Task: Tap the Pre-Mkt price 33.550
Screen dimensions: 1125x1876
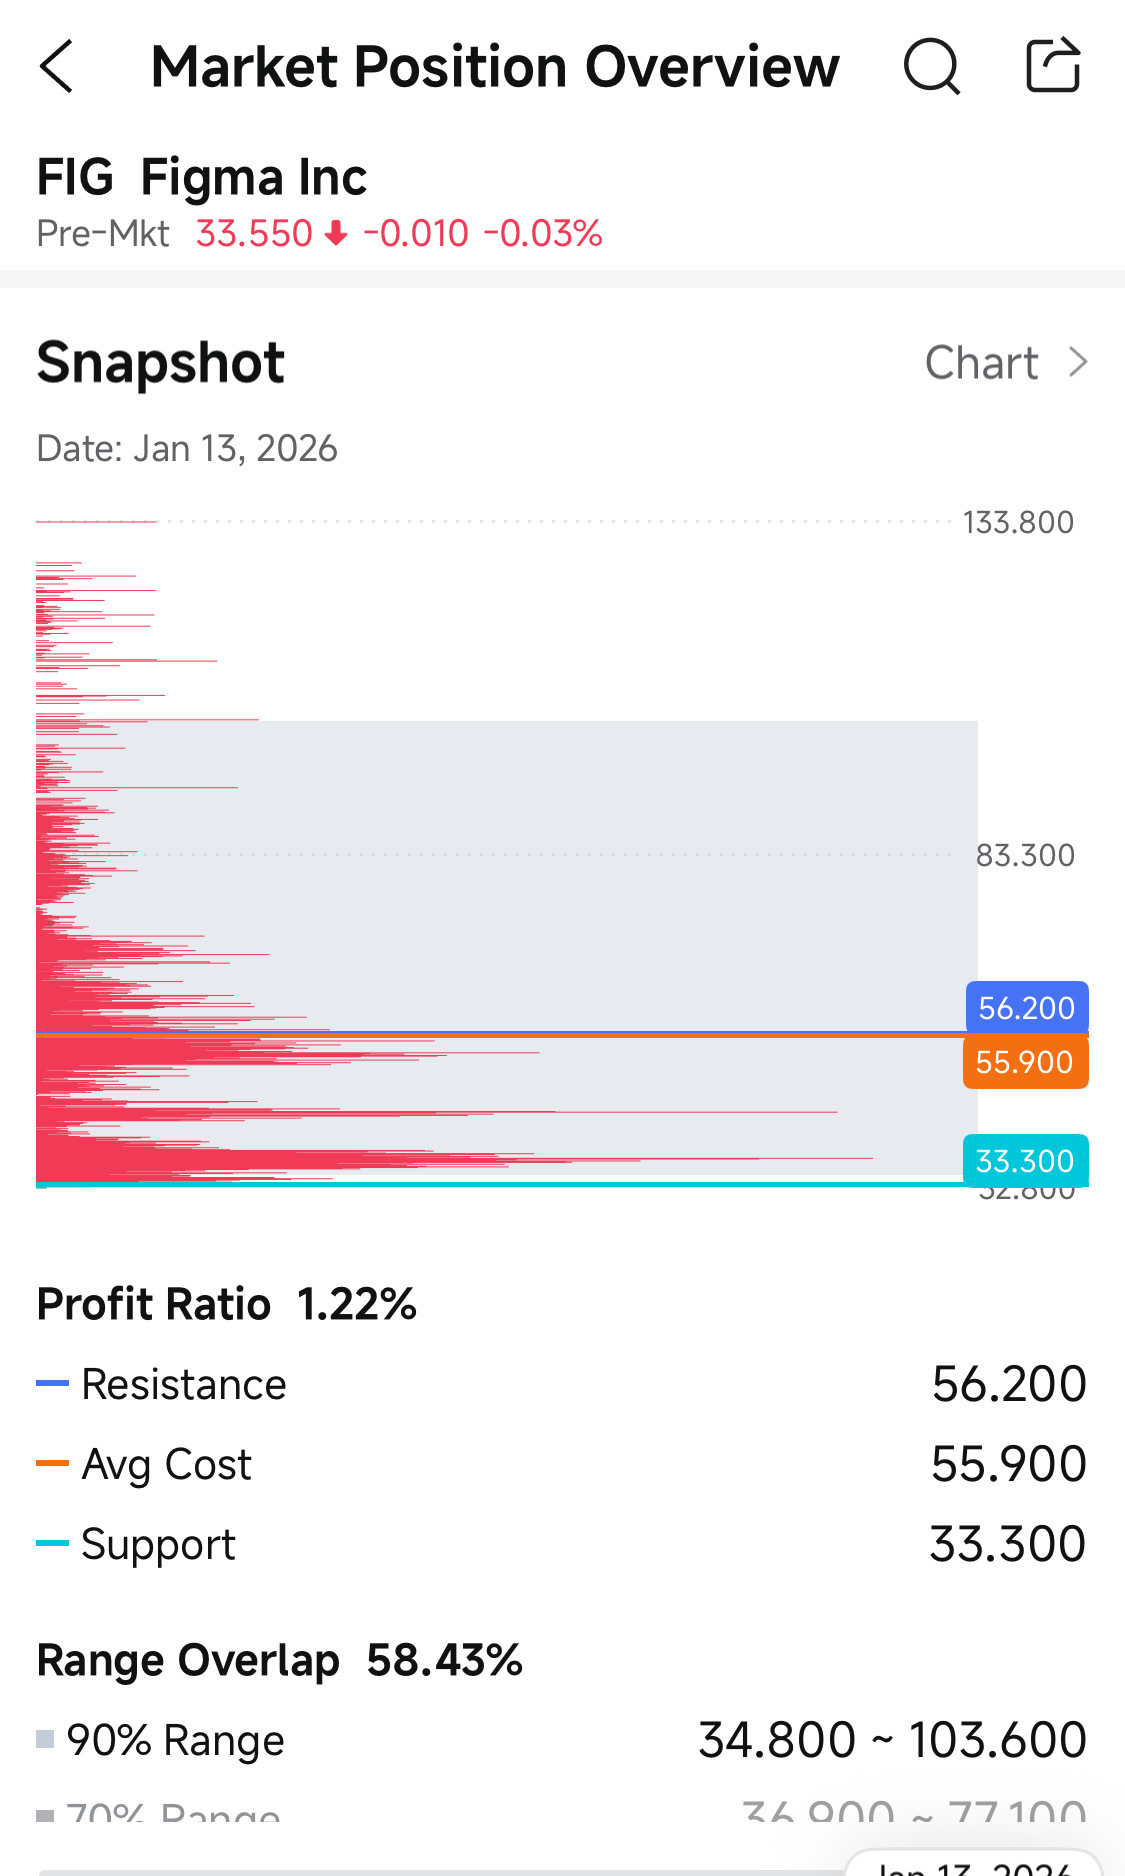Action: pos(254,233)
